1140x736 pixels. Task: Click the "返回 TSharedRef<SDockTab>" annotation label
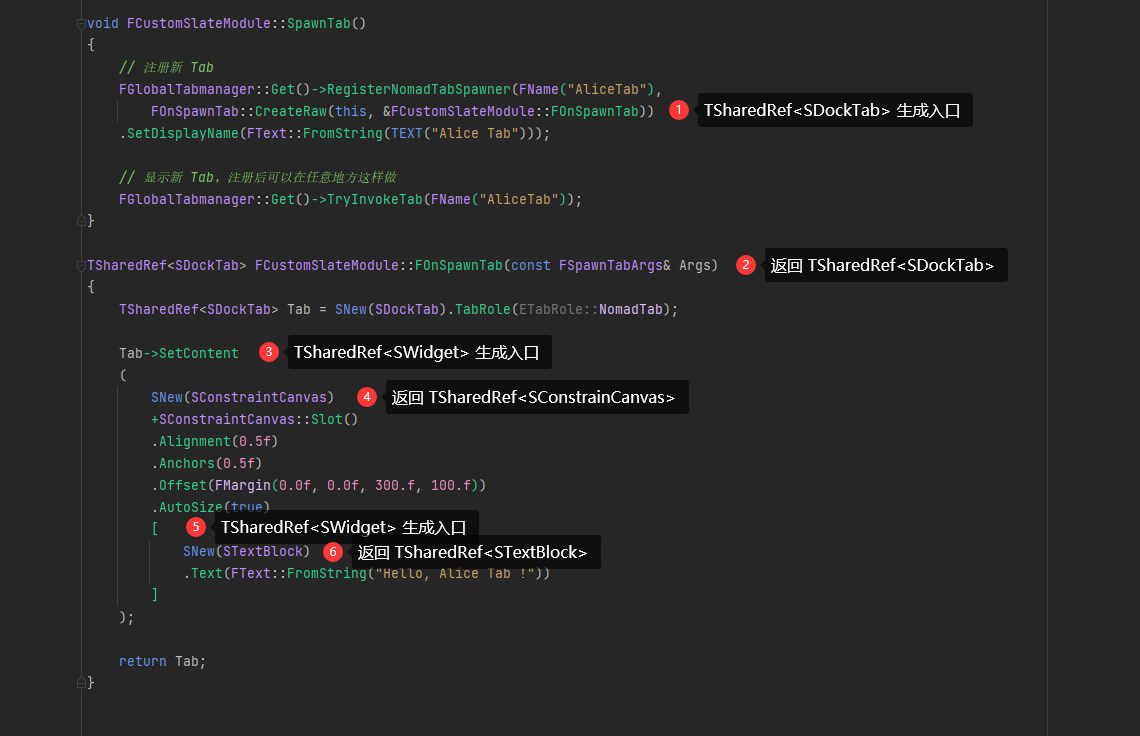[885, 266]
